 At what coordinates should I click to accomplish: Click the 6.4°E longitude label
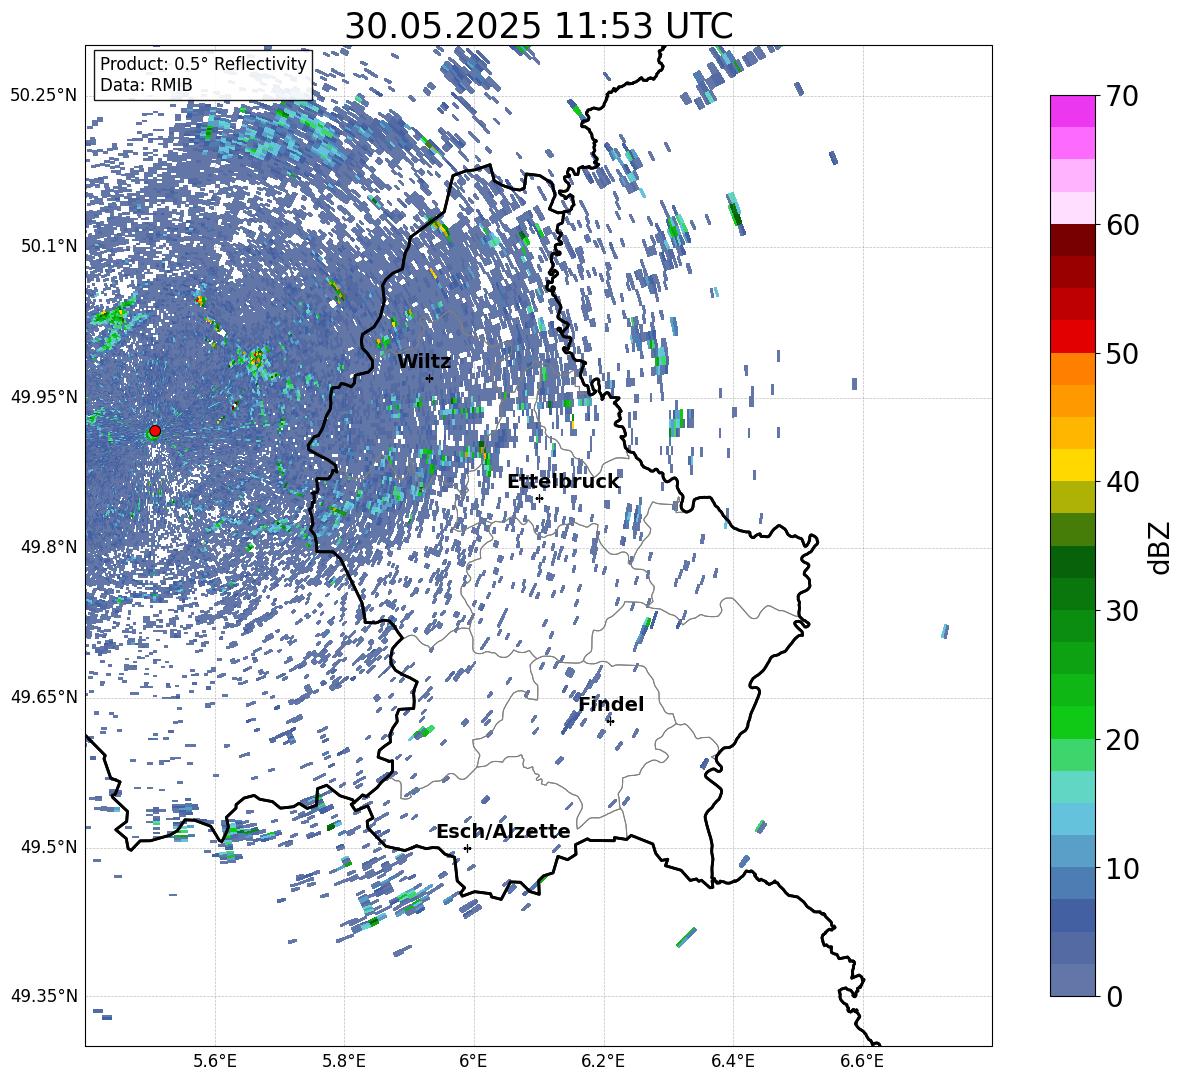[x=732, y=1061]
